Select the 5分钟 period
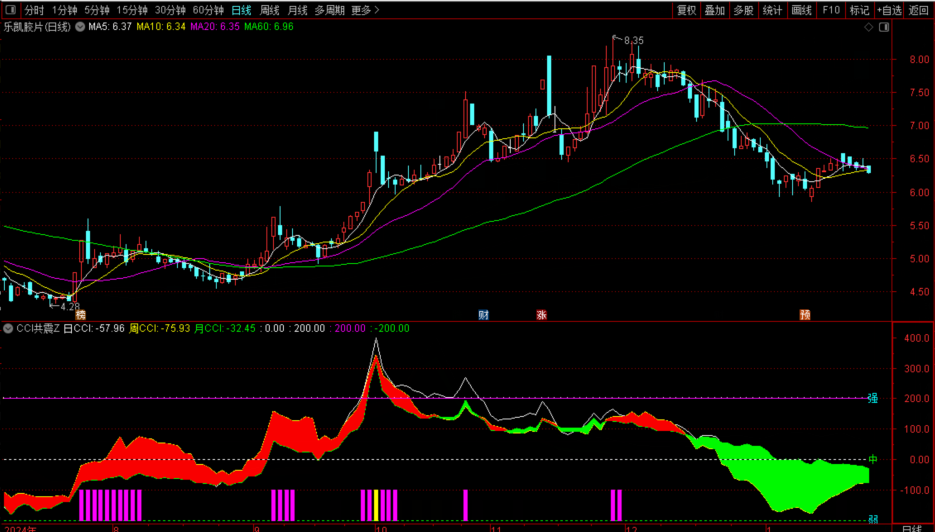 [x=97, y=10]
